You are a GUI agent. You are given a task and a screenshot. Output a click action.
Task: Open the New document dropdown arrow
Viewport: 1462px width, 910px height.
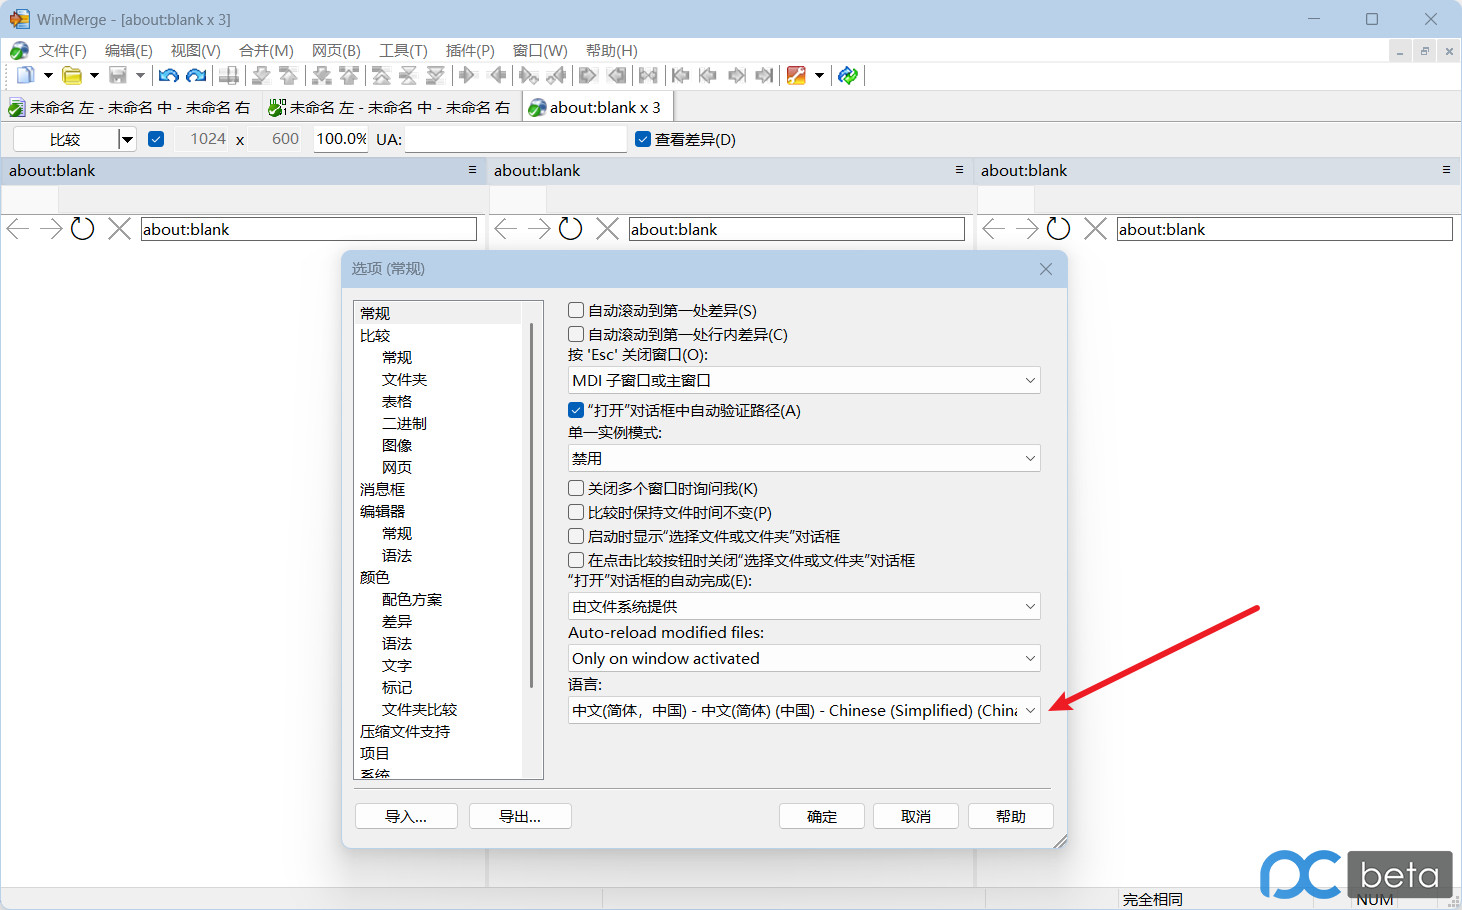[x=48, y=75]
